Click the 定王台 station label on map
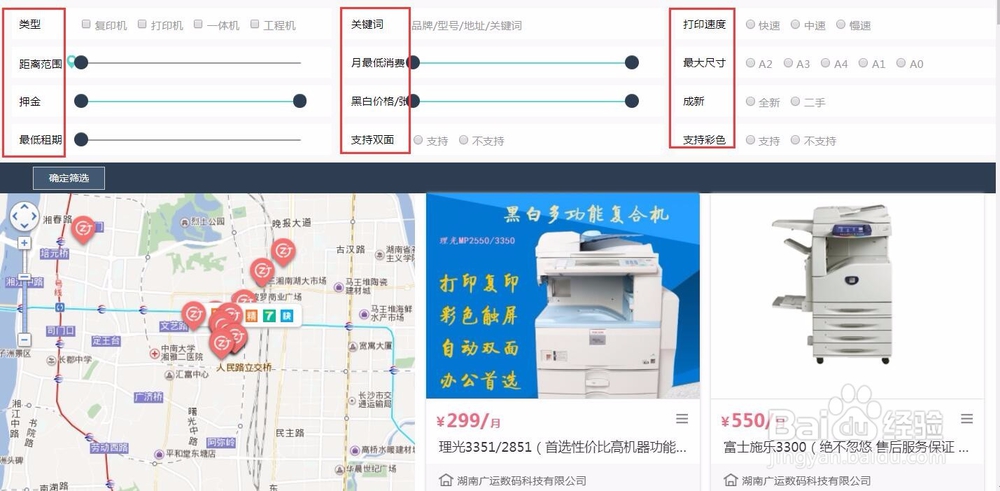 (106, 341)
